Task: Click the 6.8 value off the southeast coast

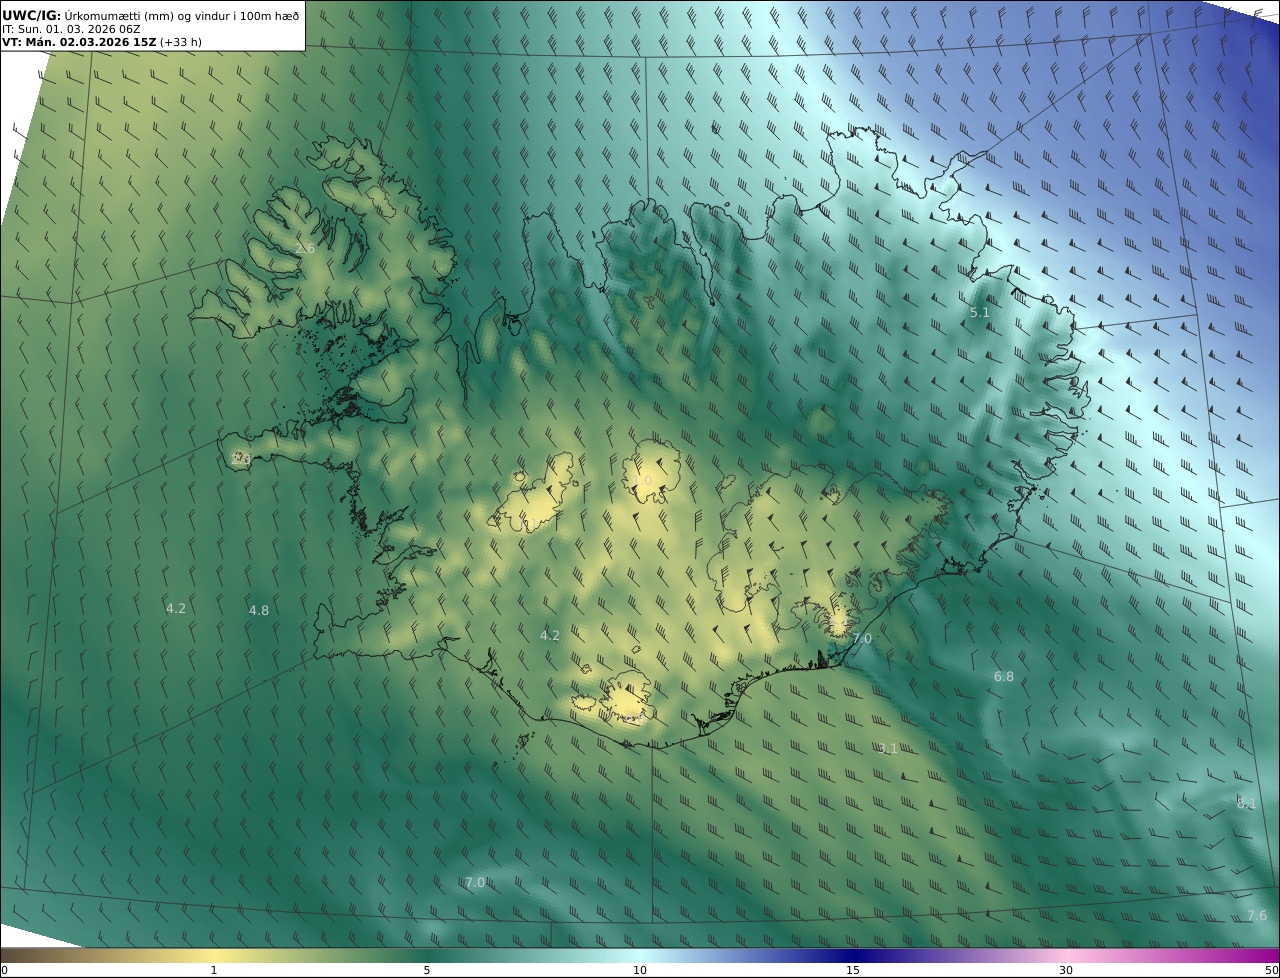Action: click(x=1004, y=677)
